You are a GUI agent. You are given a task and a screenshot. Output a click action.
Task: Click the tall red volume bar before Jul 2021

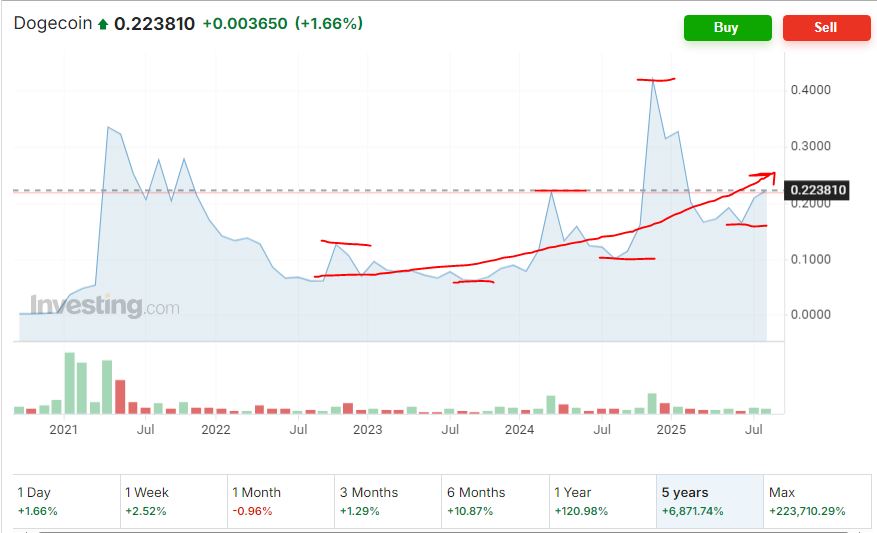(120, 397)
